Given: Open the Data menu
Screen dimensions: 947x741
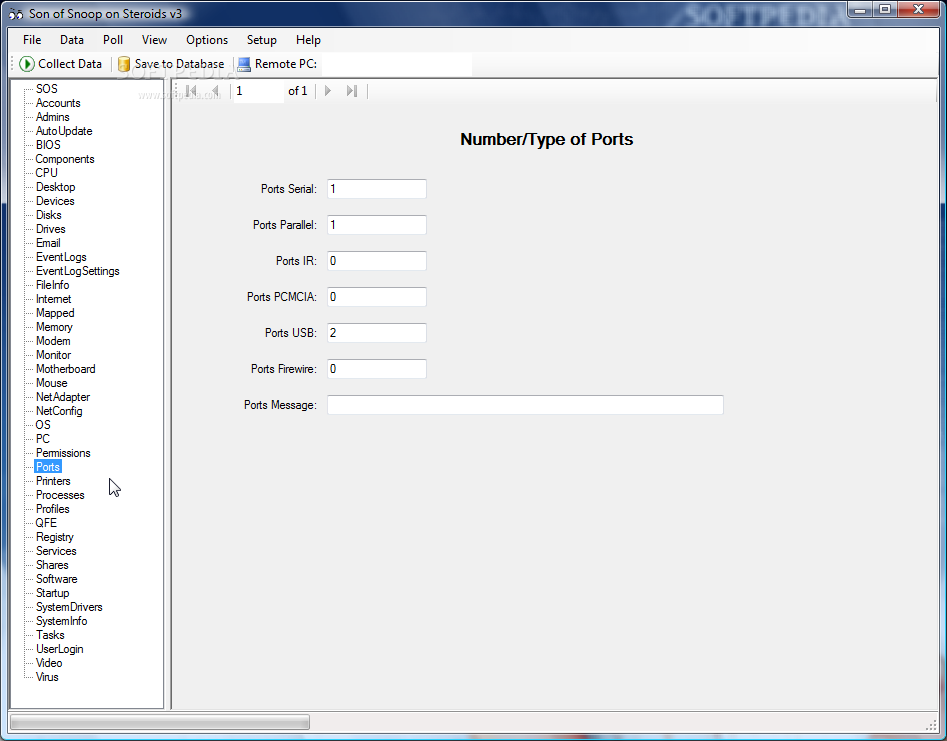Looking at the screenshot, I should coord(72,40).
